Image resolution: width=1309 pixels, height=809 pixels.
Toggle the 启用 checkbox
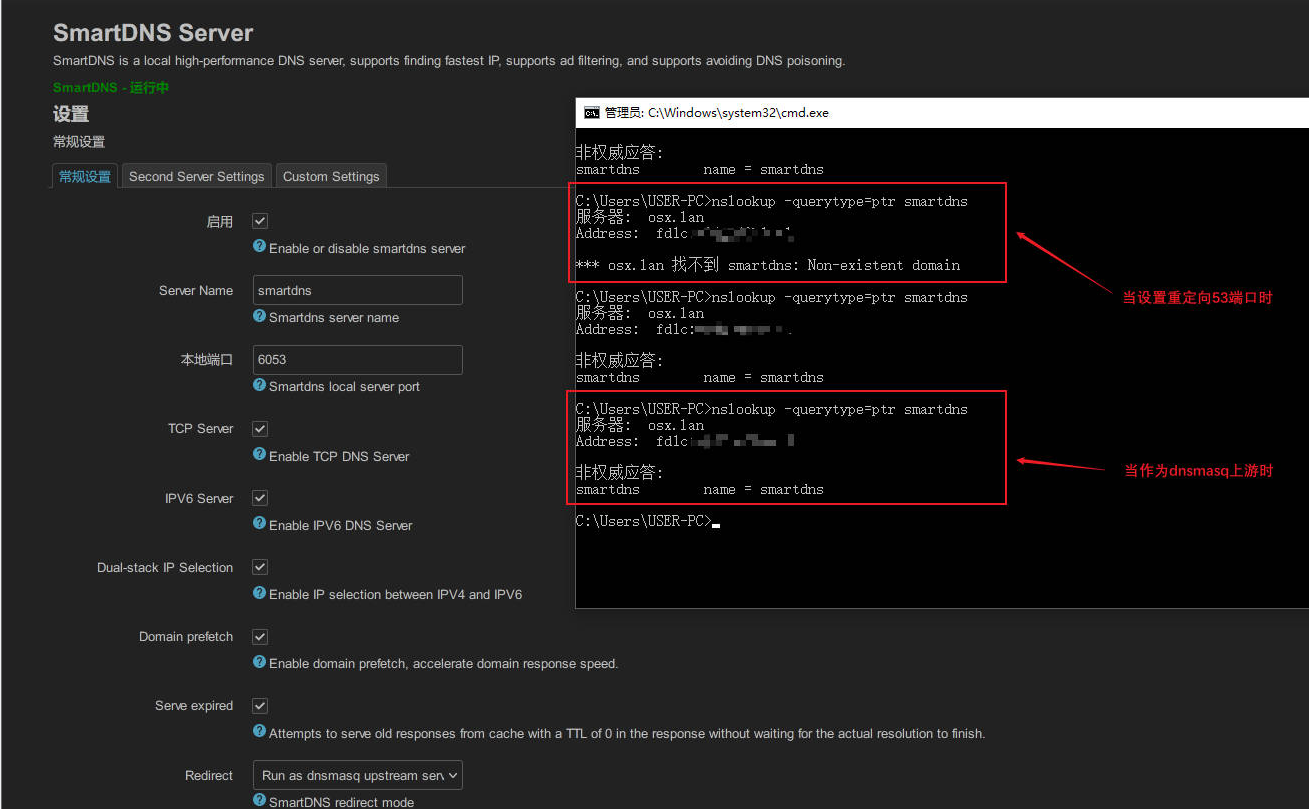[260, 221]
